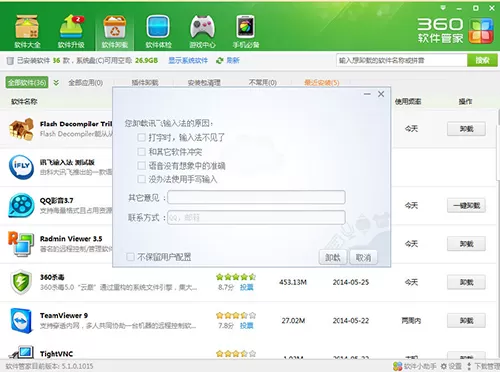This screenshot has width=500, height=372.
Task: Expand the chevron next to 全部软件(36)
Action: click(x=56, y=82)
